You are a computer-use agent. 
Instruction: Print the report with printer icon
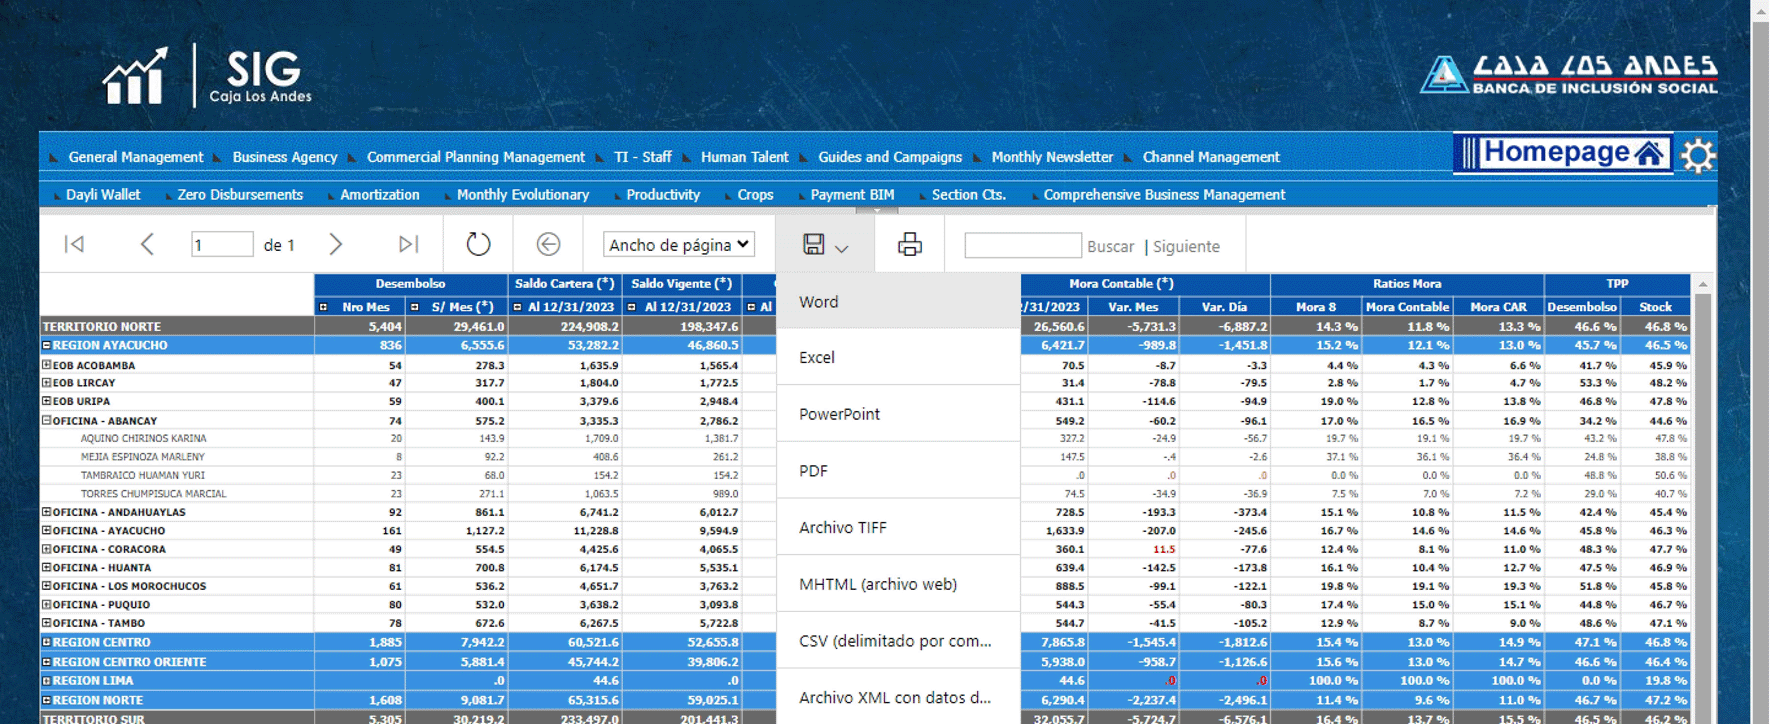pos(910,244)
